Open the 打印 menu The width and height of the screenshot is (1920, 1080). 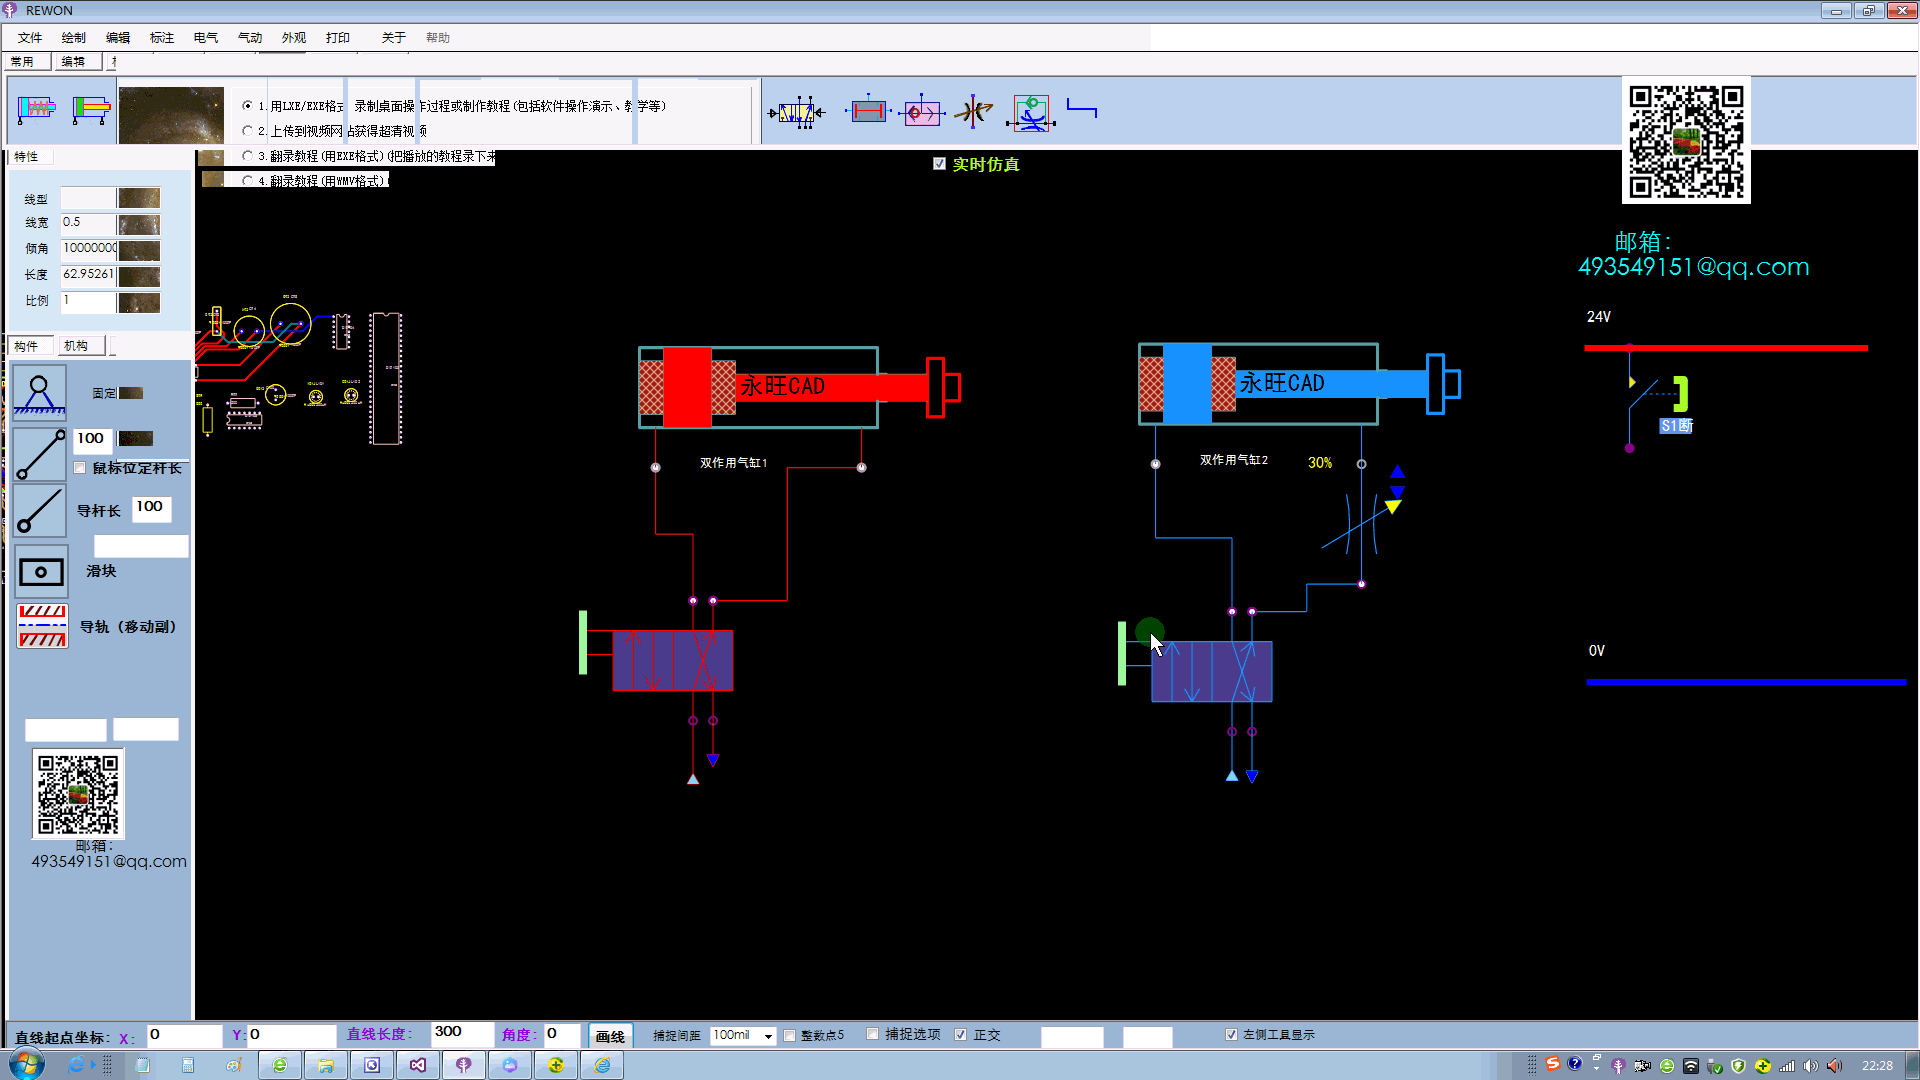[338, 37]
